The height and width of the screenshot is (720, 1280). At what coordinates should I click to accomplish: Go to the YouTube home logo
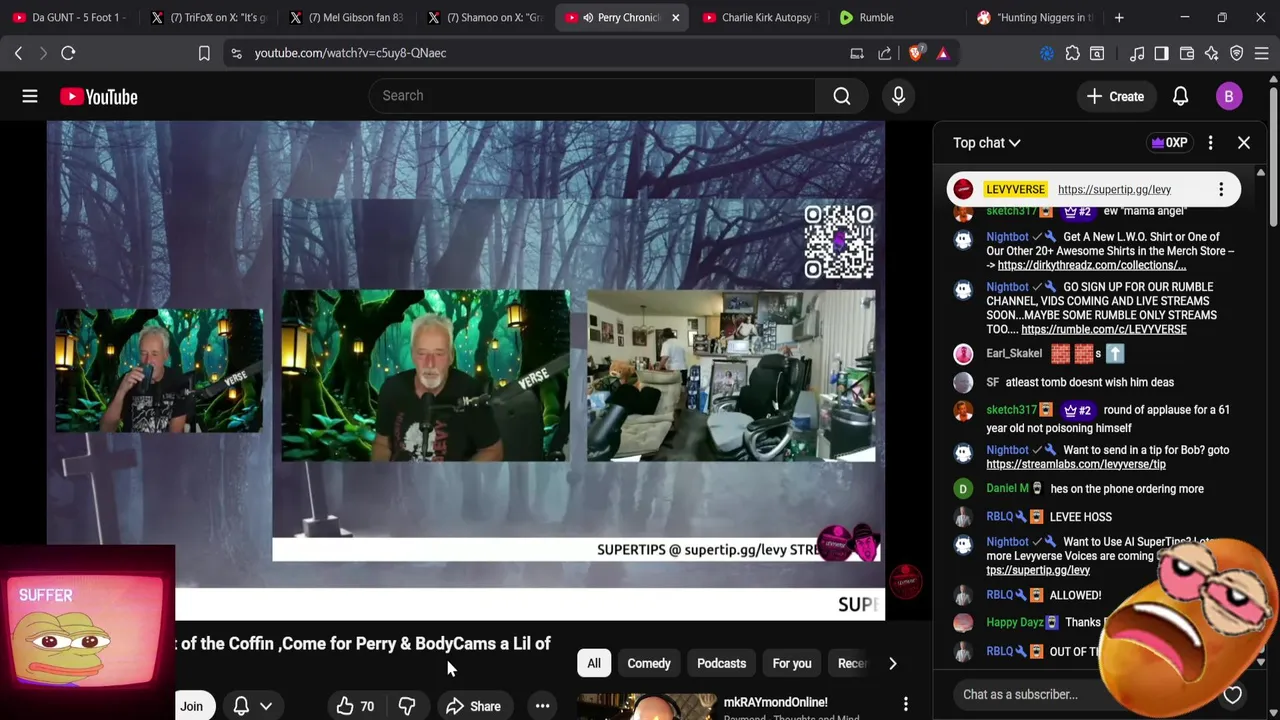point(98,96)
